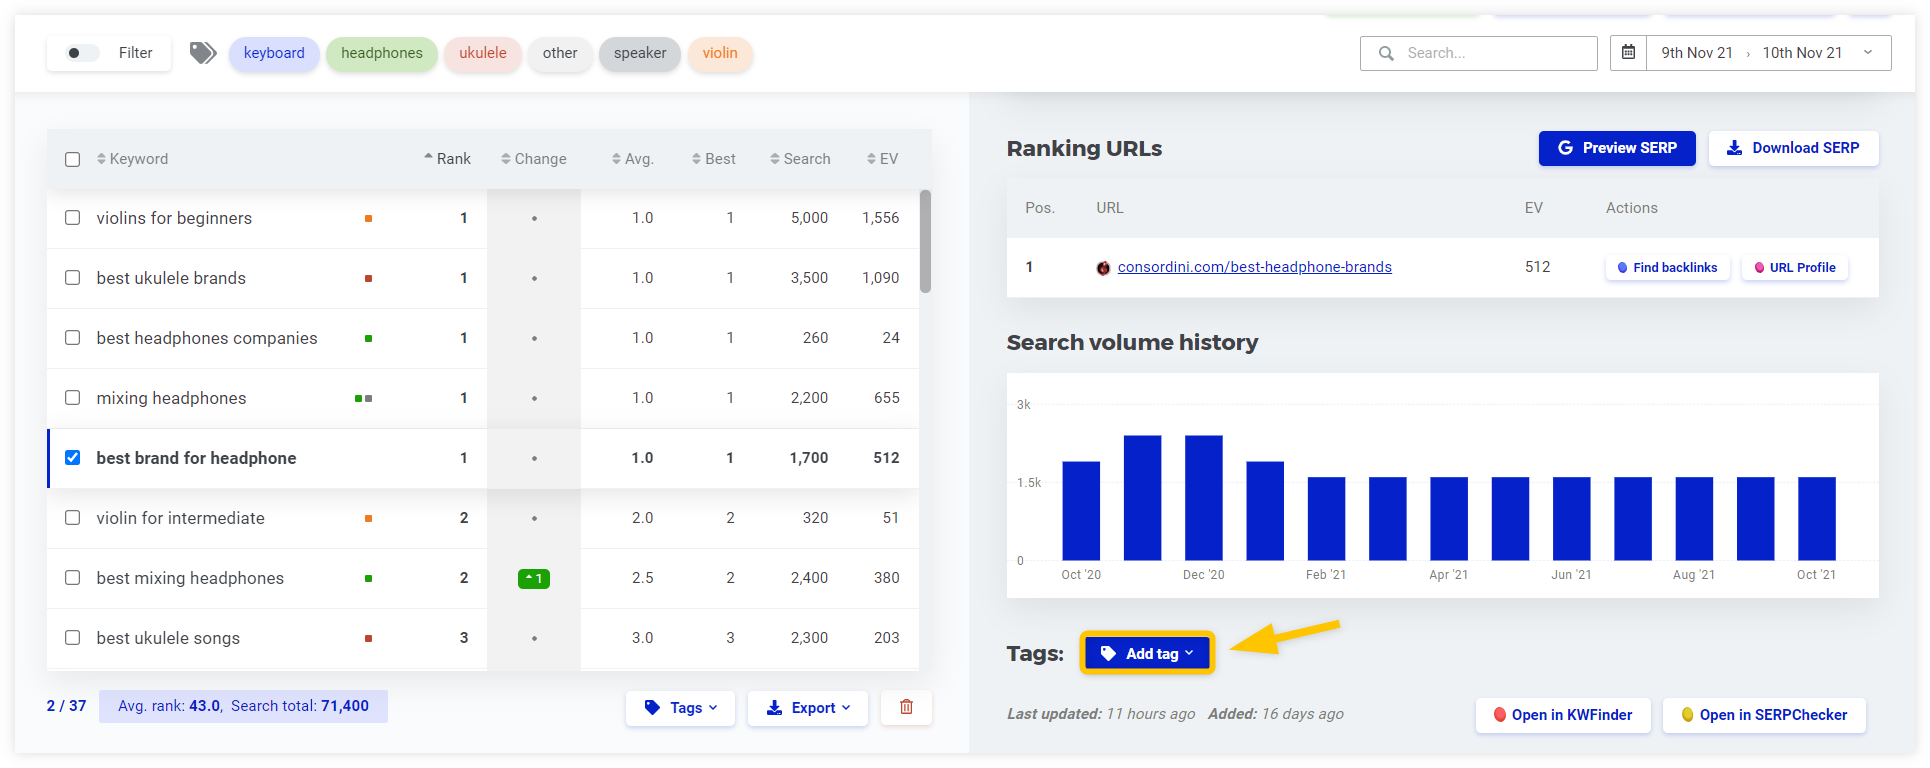Click the calendar icon in date picker
1930x768 pixels.
(x=1628, y=53)
